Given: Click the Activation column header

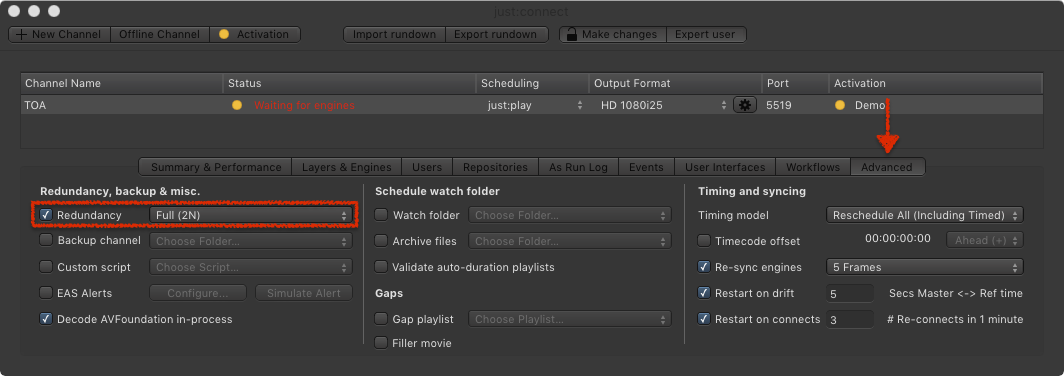Looking at the screenshot, I should click(936, 83).
